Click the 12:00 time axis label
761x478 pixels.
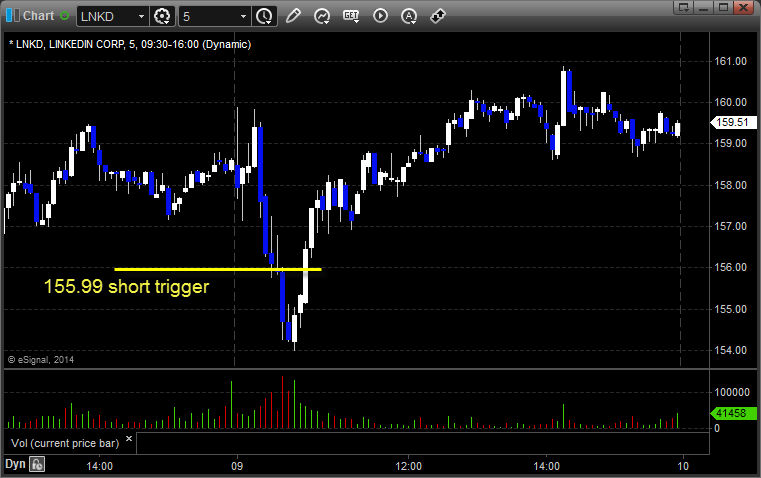point(409,466)
